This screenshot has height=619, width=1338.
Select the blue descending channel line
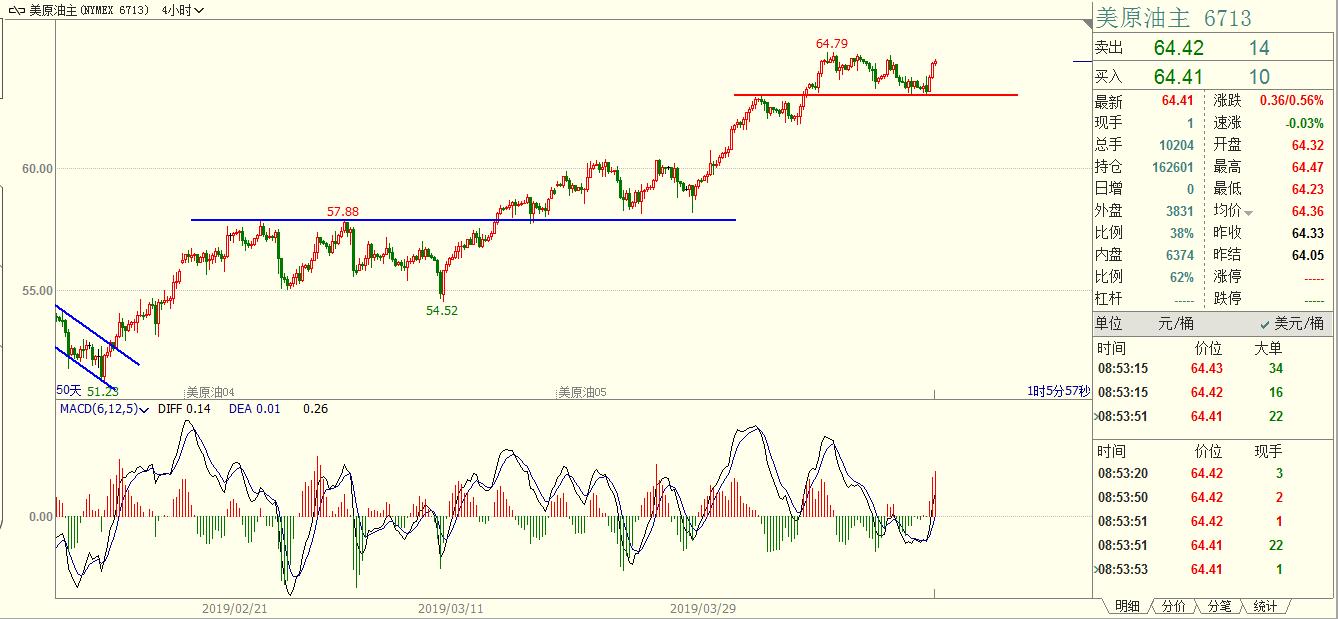[97, 335]
